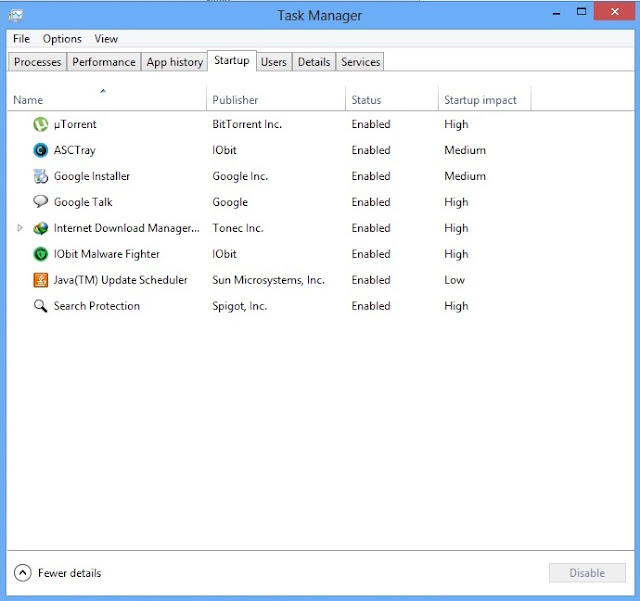Viewport: 640px width, 601px height.
Task: Click High impact value for Search Protection
Action: click(x=456, y=306)
